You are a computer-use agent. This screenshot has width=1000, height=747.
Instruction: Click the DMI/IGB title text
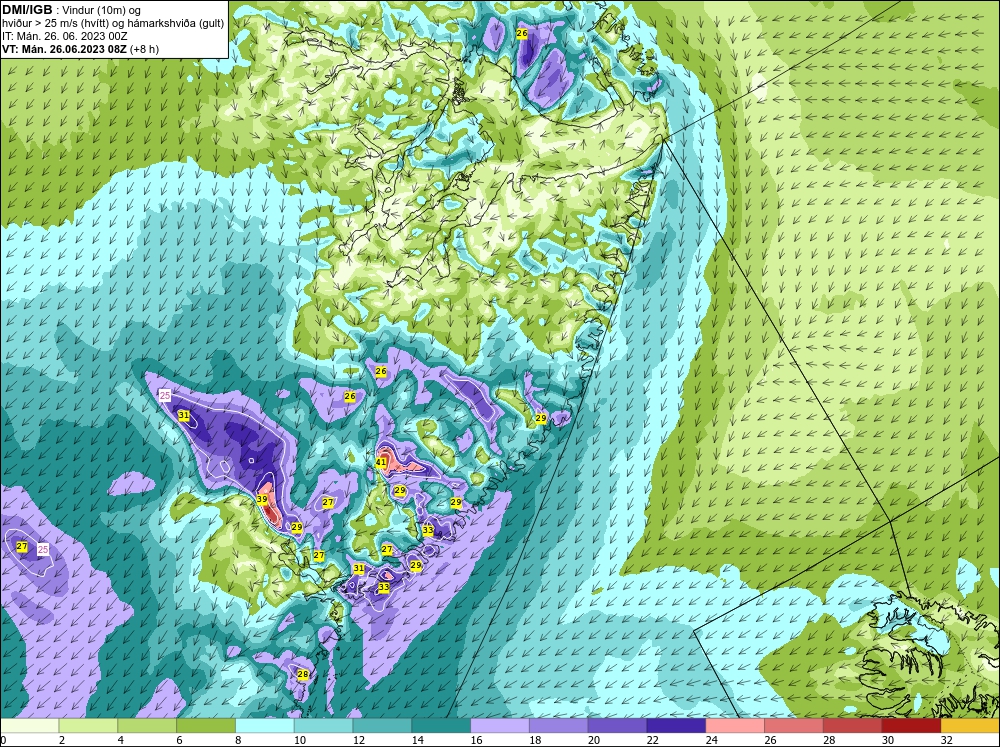tap(27, 10)
